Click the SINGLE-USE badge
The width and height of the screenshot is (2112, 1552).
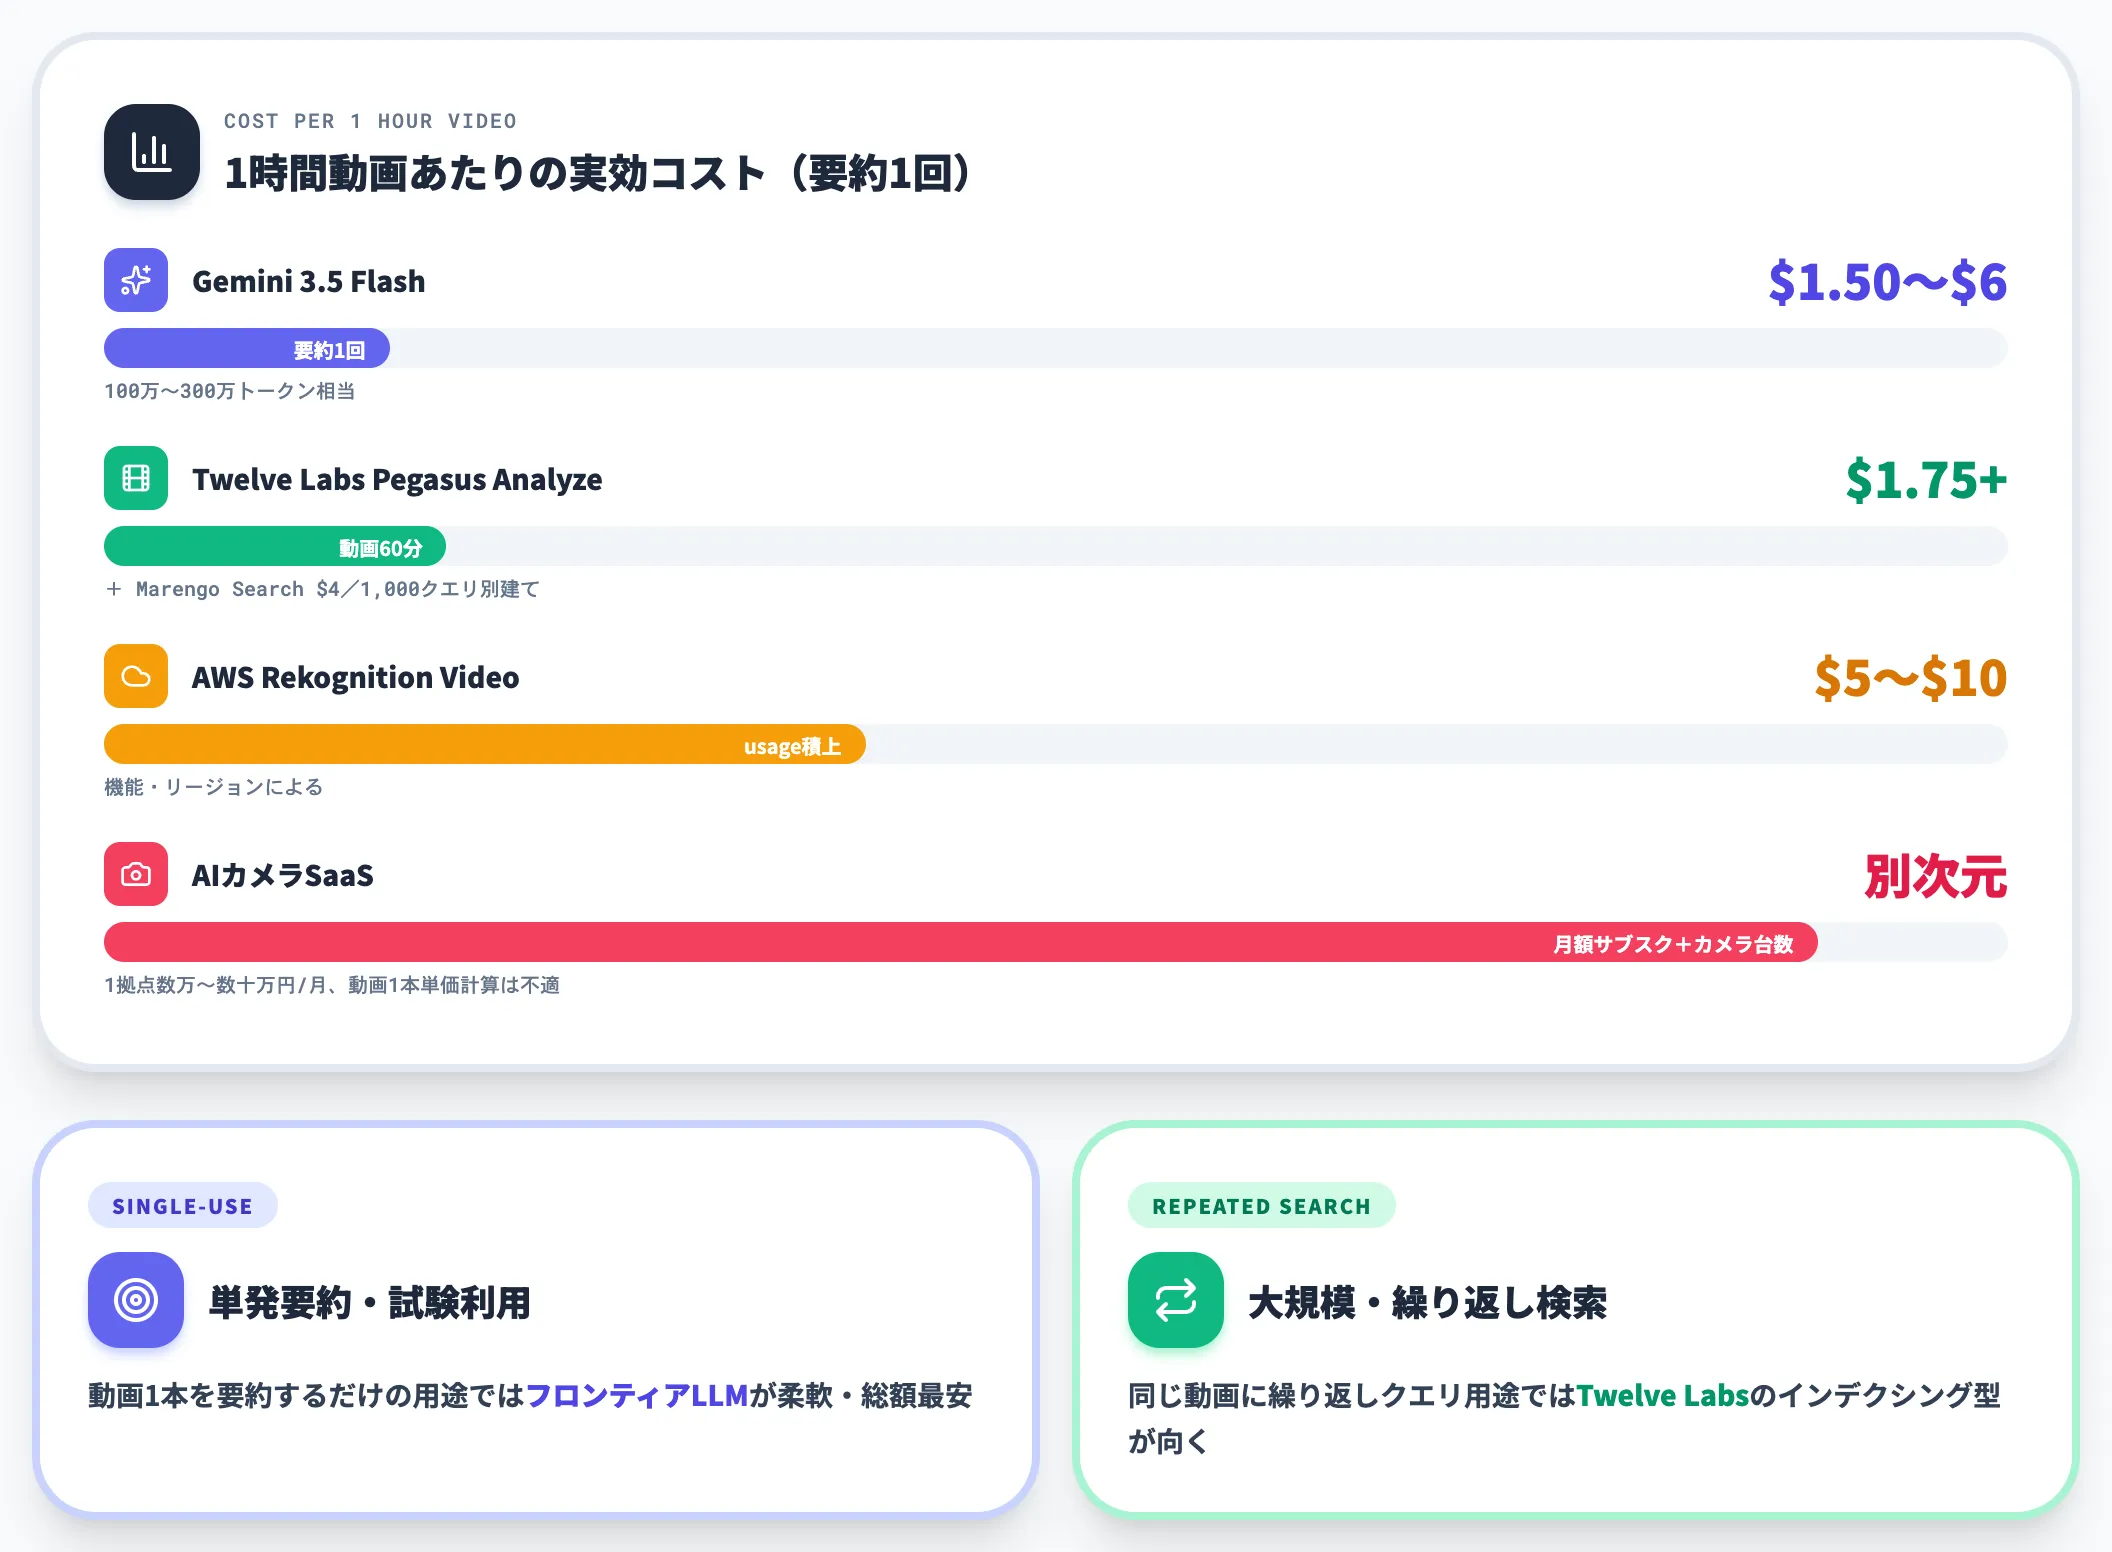(x=183, y=1205)
